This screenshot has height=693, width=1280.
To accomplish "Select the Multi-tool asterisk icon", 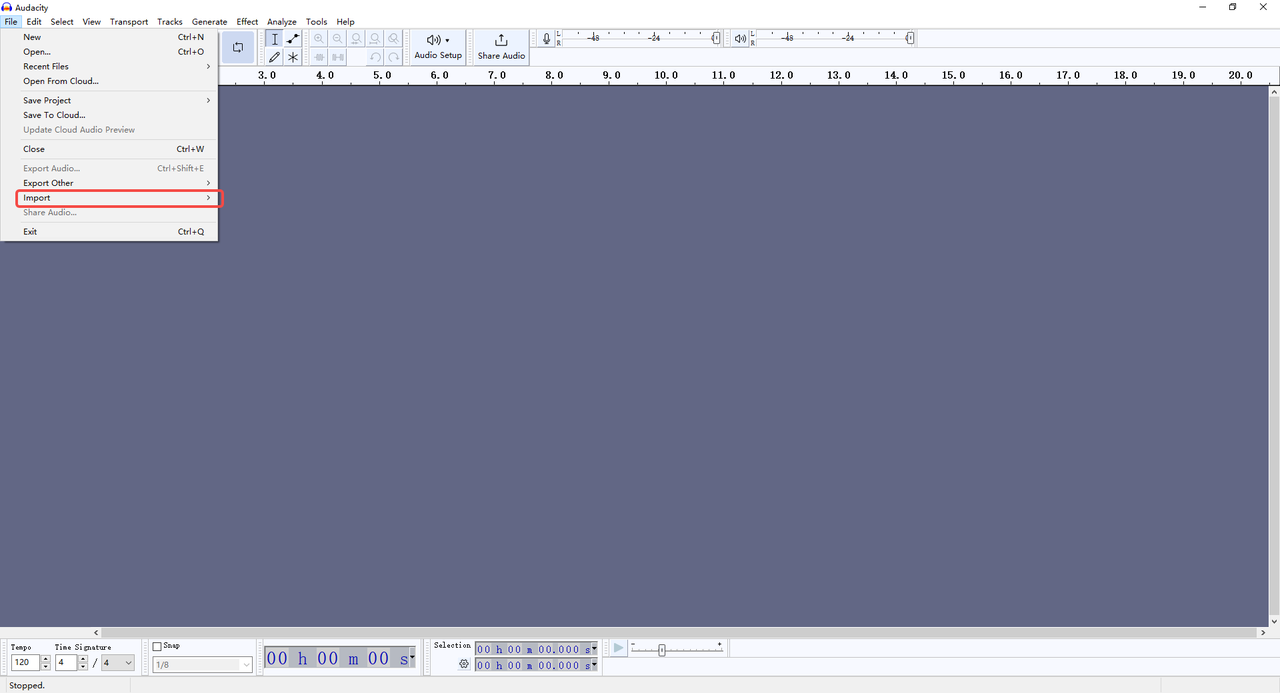I will tap(293, 57).
